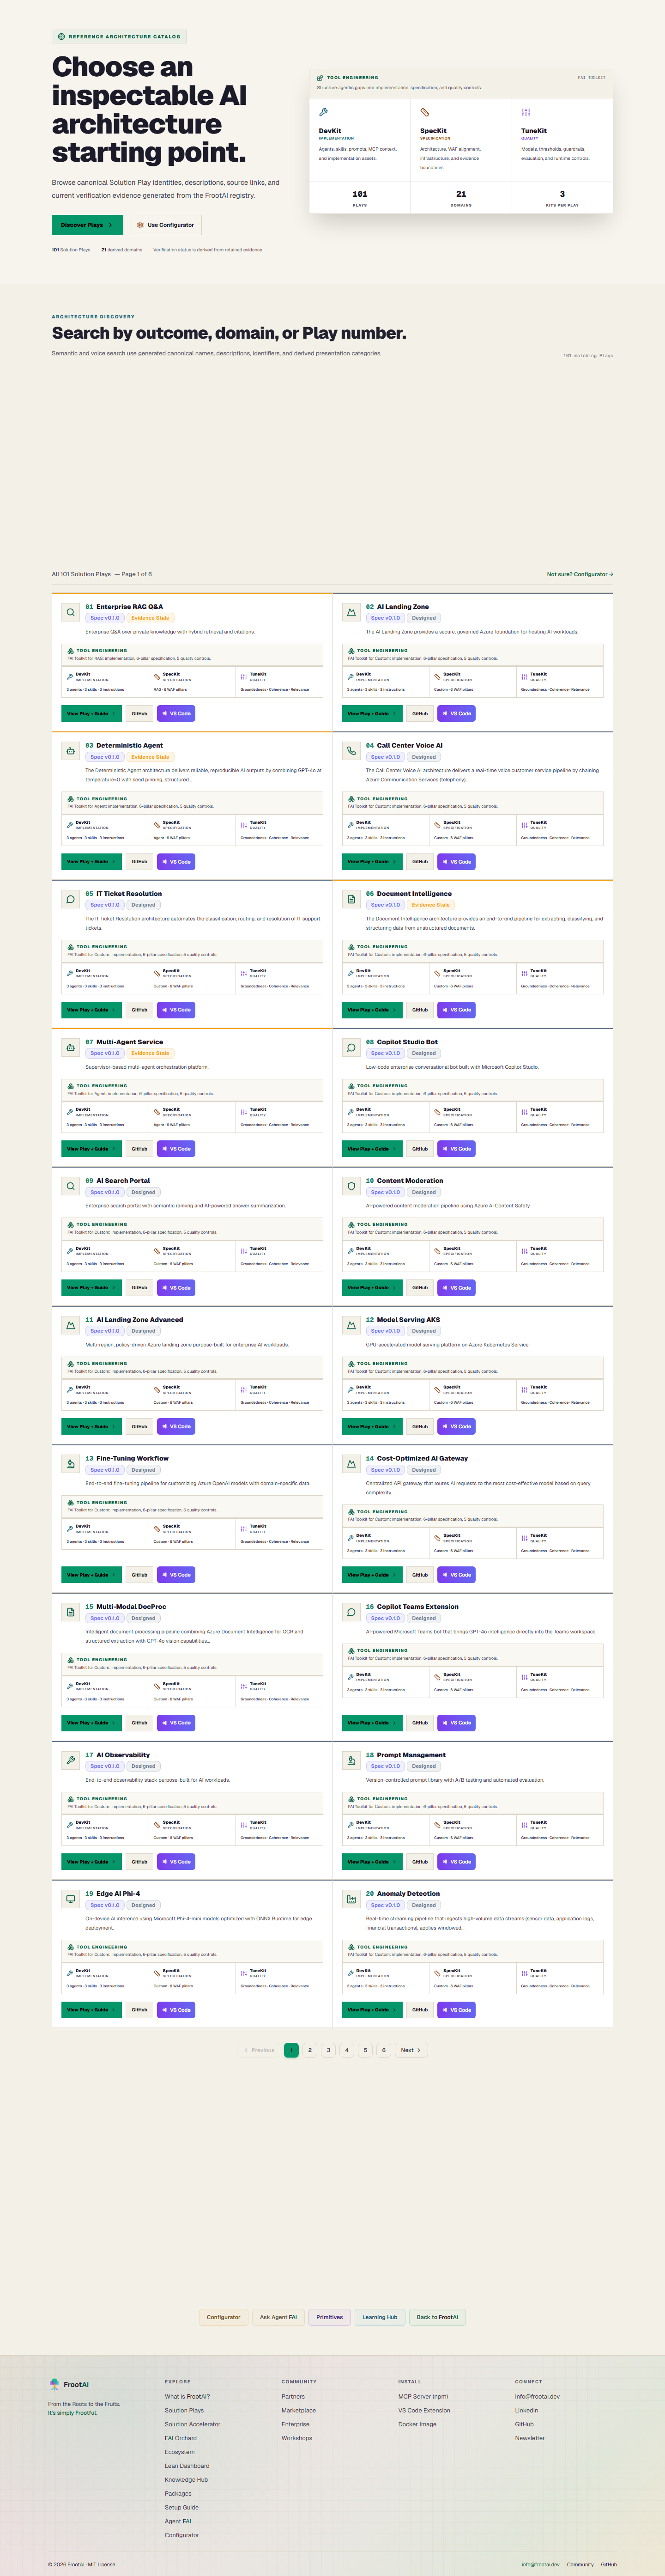Viewport: 665px width, 2576px height.
Task: Click the Back to FrootAI pill button
Action: (437, 2317)
